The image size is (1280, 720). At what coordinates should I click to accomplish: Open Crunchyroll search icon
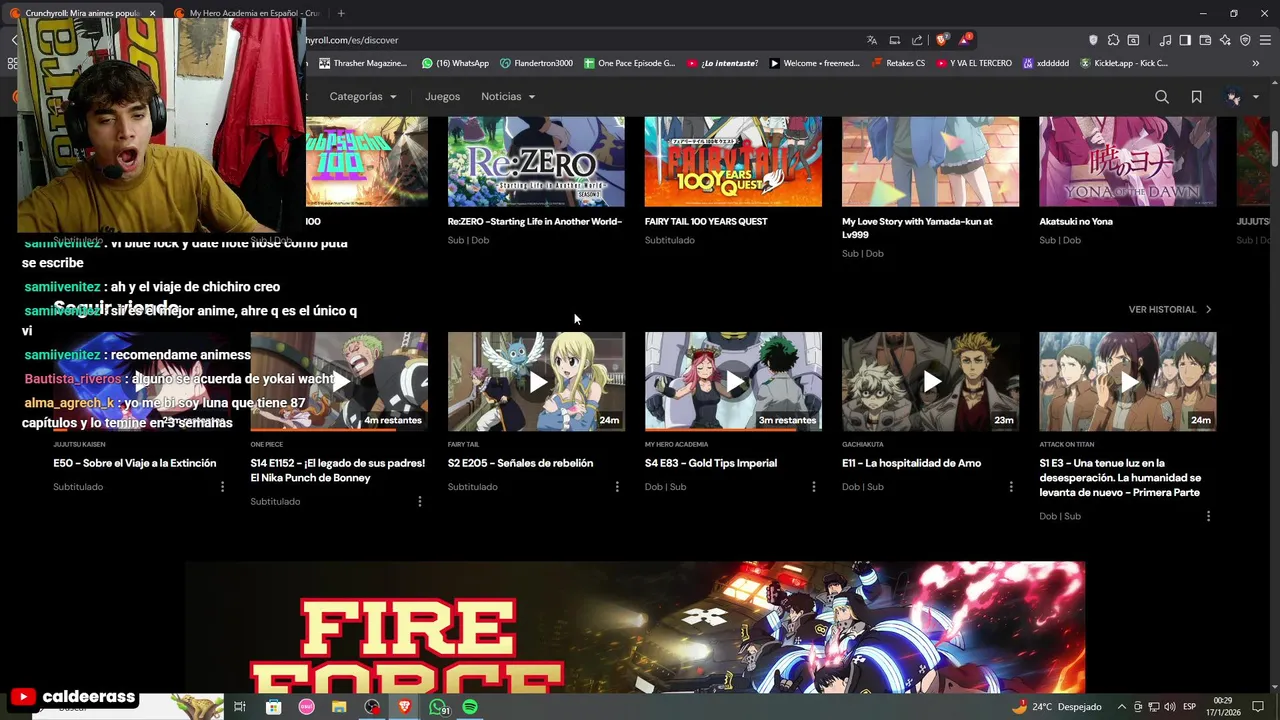(x=1161, y=97)
